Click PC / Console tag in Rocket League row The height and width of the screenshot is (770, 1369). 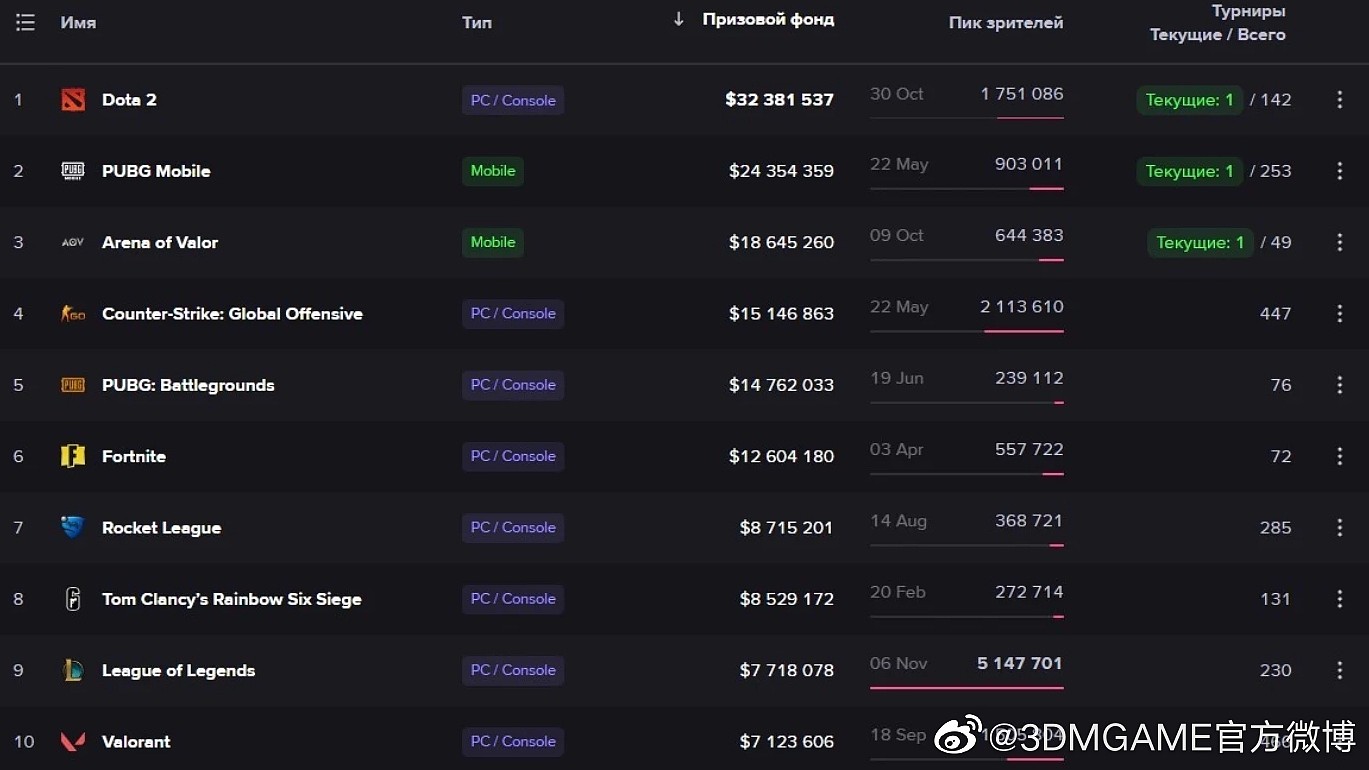point(513,528)
